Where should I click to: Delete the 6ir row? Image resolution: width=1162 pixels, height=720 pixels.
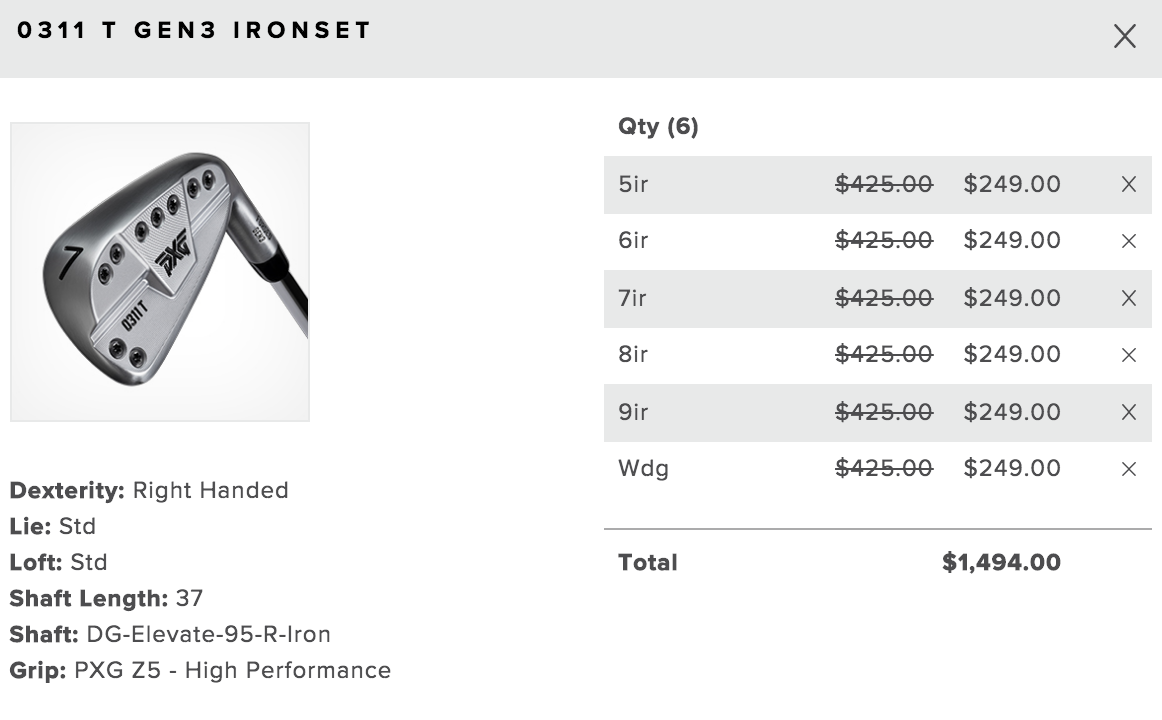point(1129,241)
